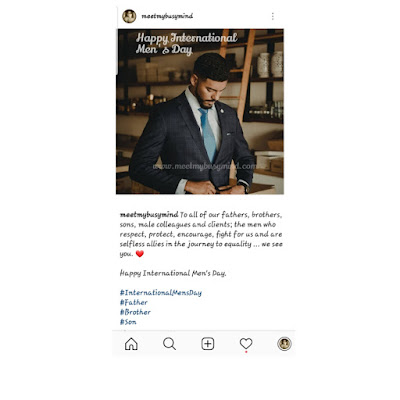
Task: Click the caption line Happy International Men's Day
Action: click(x=173, y=273)
